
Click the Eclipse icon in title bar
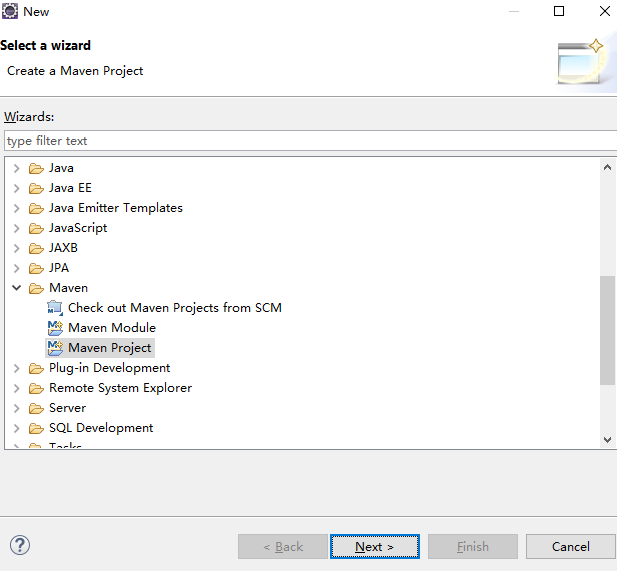coord(9,11)
